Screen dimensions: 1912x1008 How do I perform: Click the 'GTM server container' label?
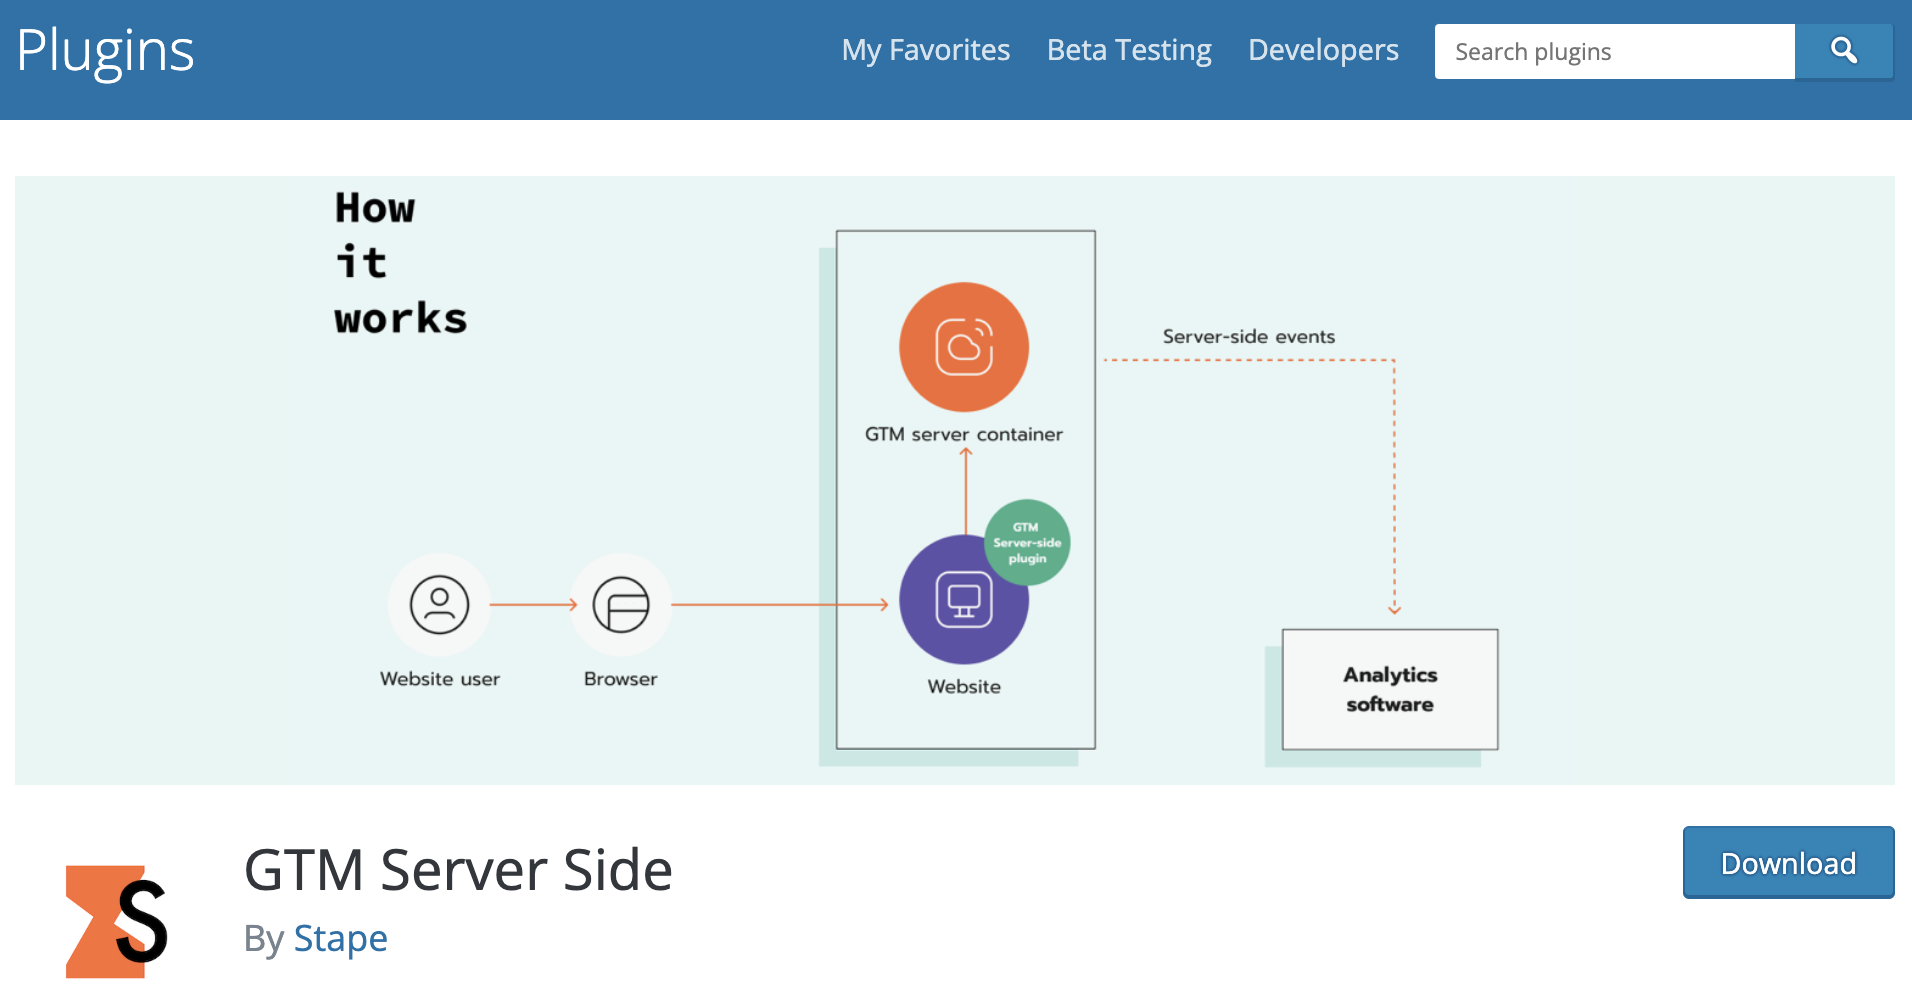click(964, 434)
